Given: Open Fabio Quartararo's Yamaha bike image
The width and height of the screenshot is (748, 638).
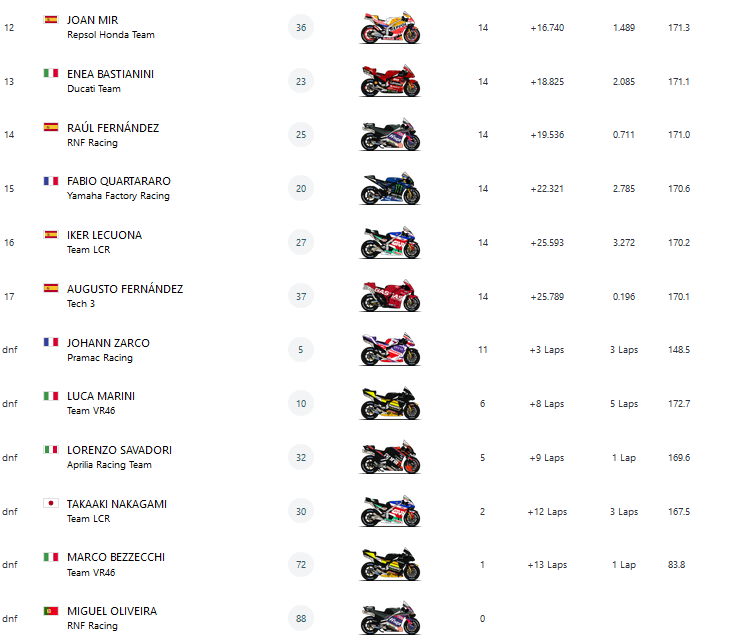Looking at the screenshot, I should [x=390, y=188].
